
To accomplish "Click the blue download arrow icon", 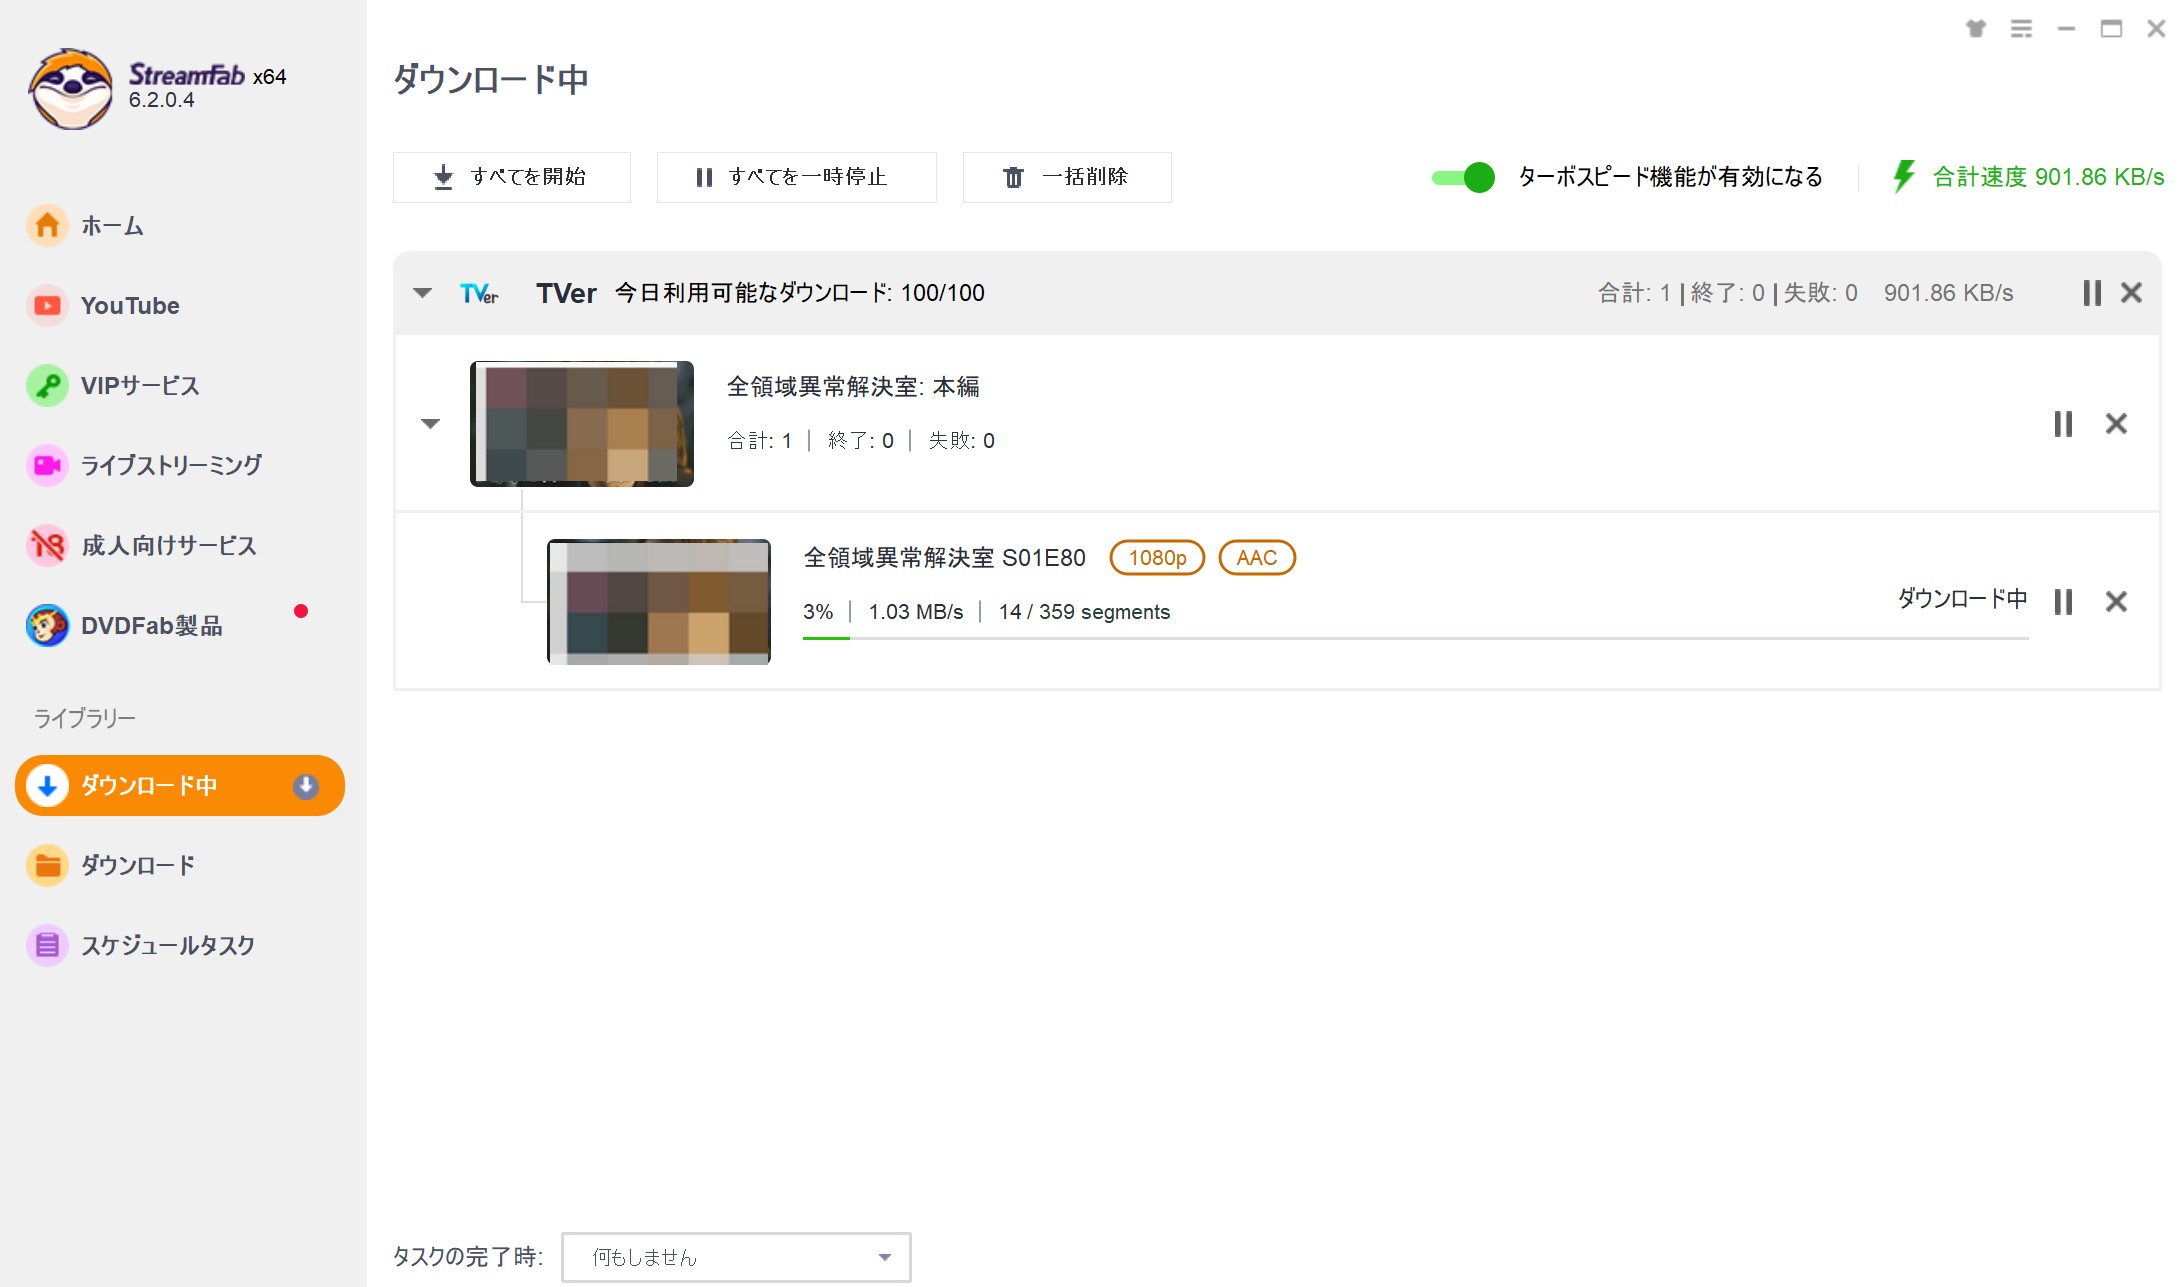I will [47, 786].
